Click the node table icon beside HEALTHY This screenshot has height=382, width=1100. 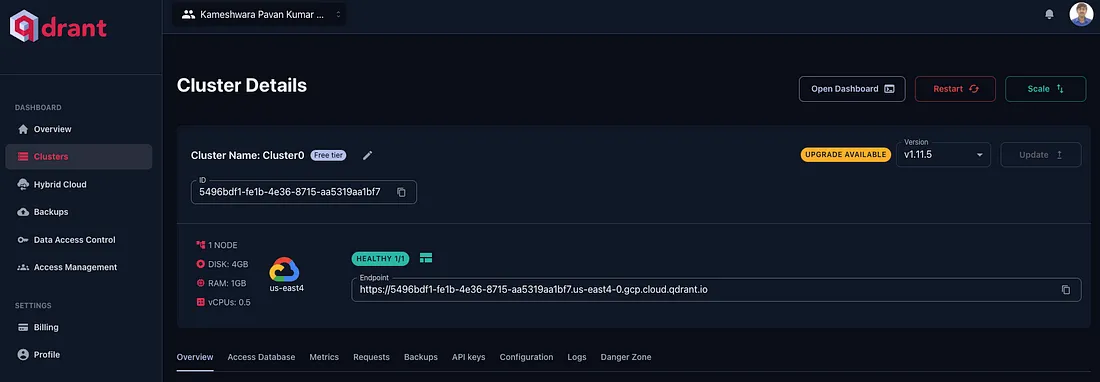tap(426, 258)
